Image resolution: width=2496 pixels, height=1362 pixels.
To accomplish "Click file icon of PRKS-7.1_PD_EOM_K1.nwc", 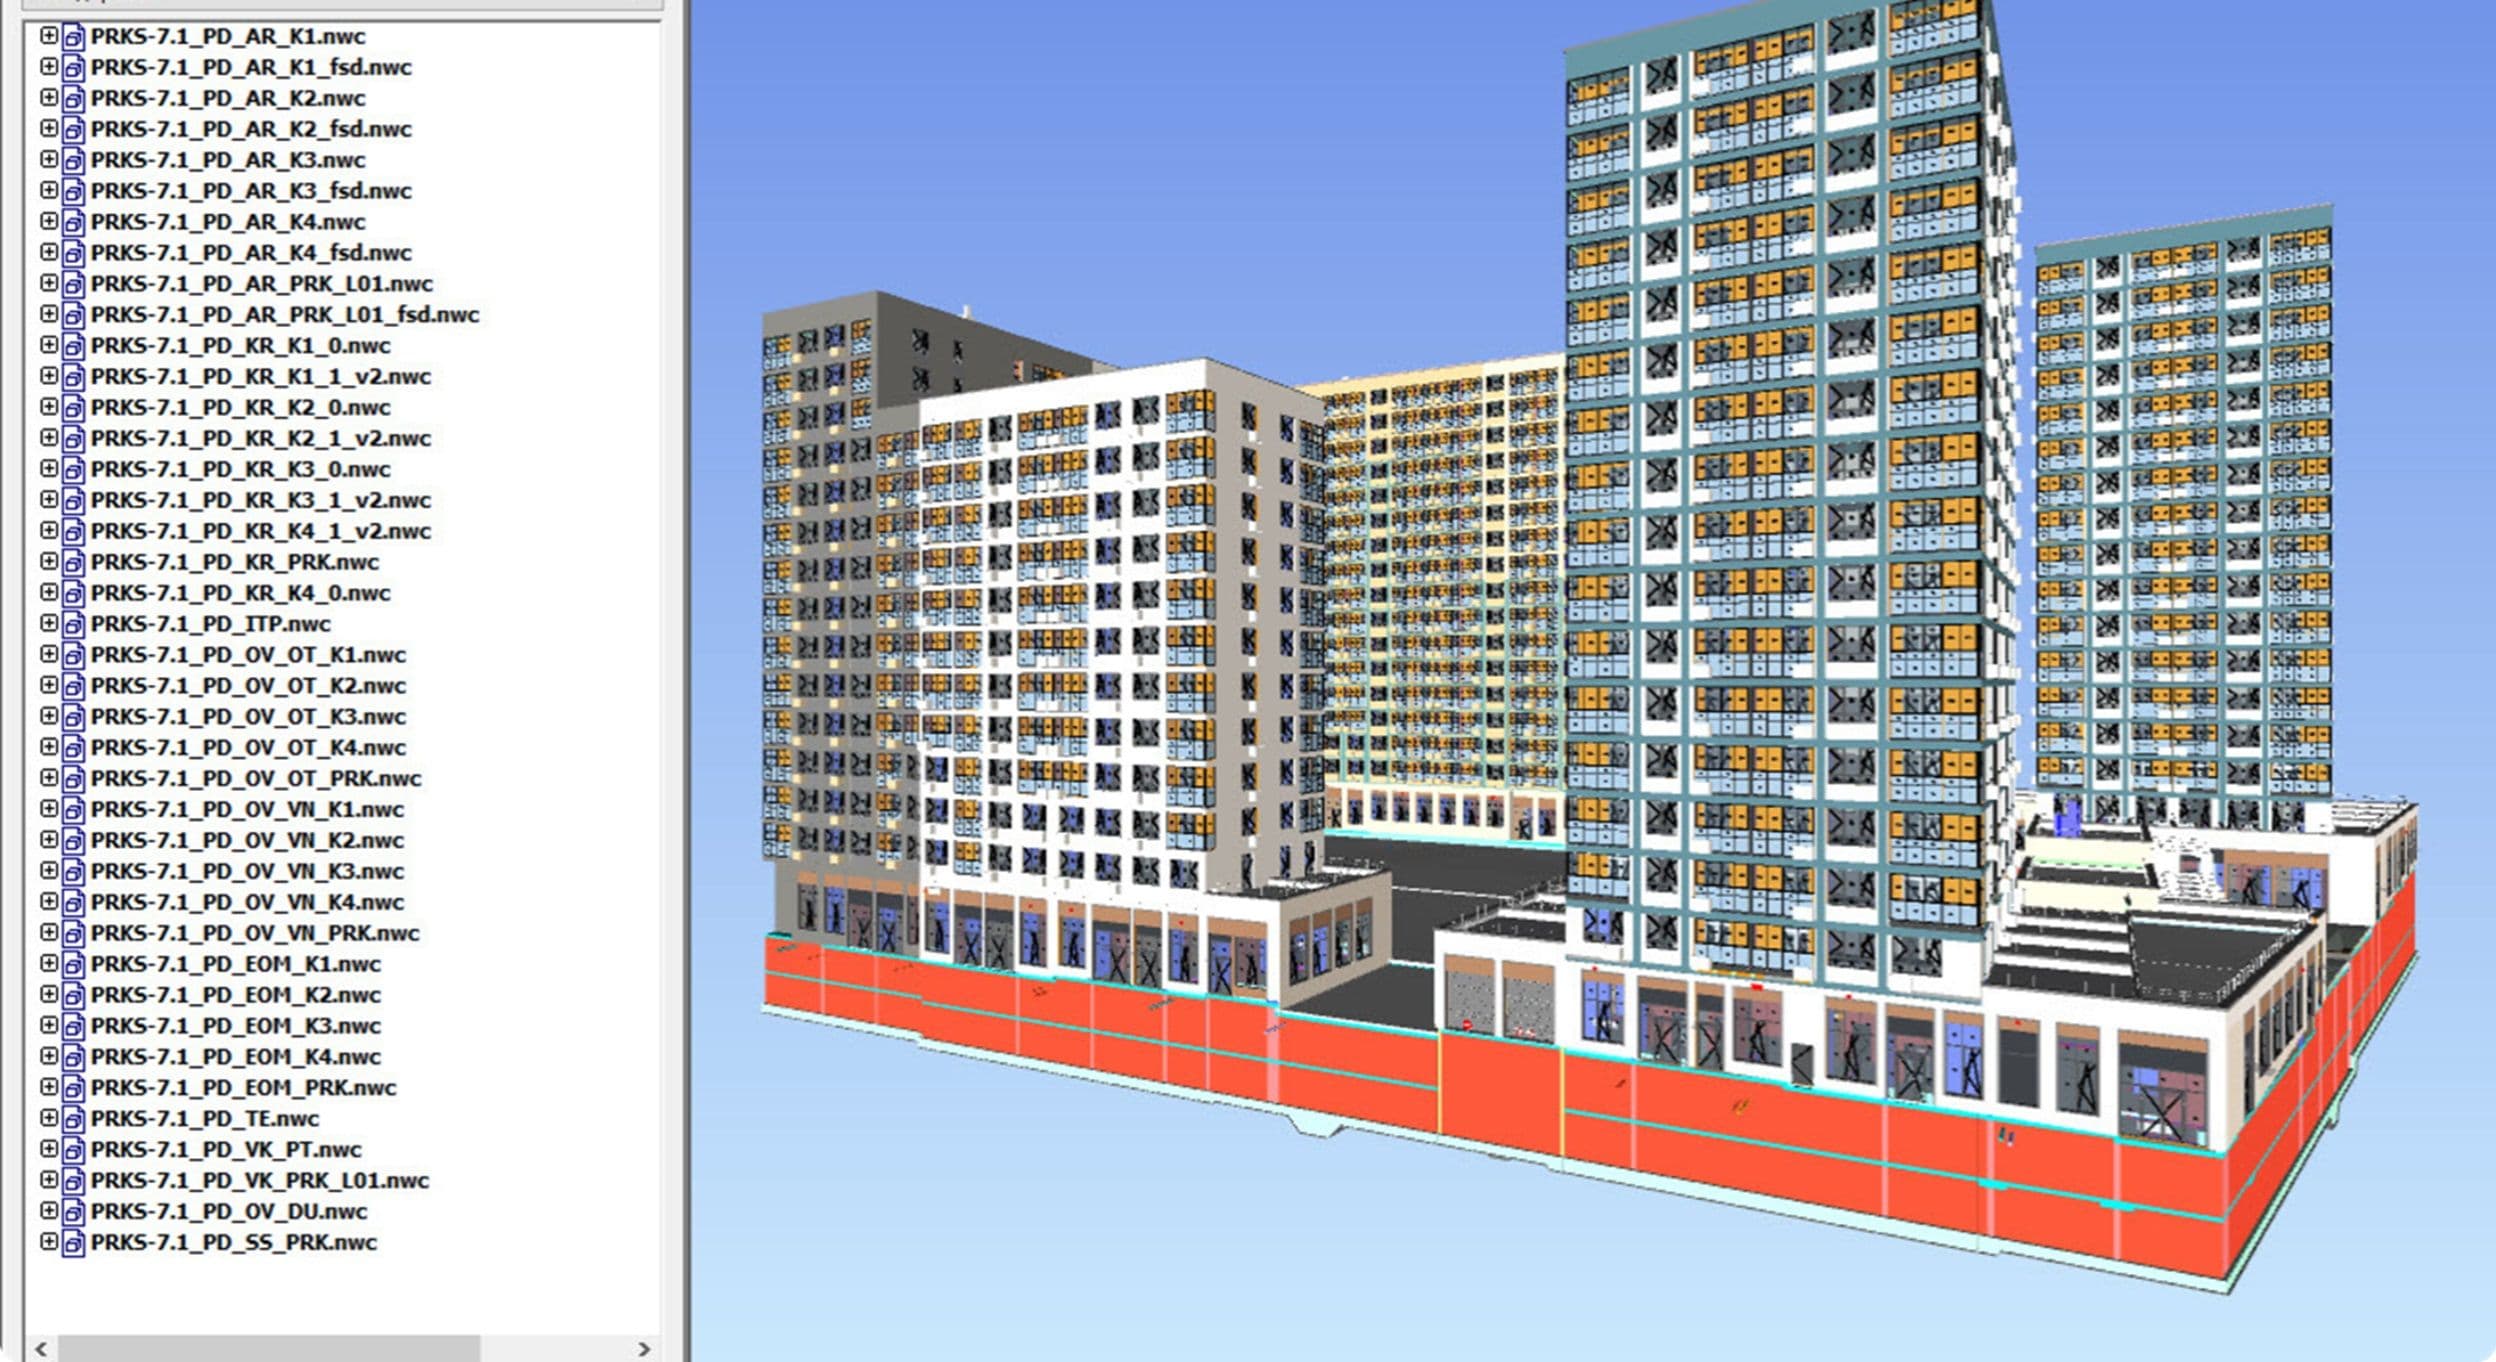I will click(x=73, y=965).
